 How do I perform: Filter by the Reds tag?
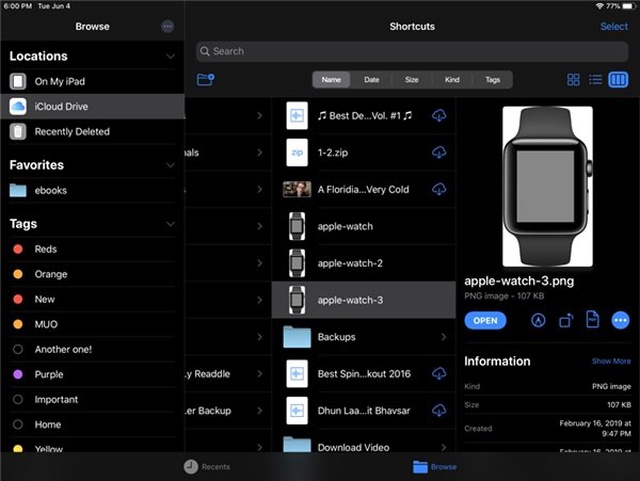pos(92,249)
